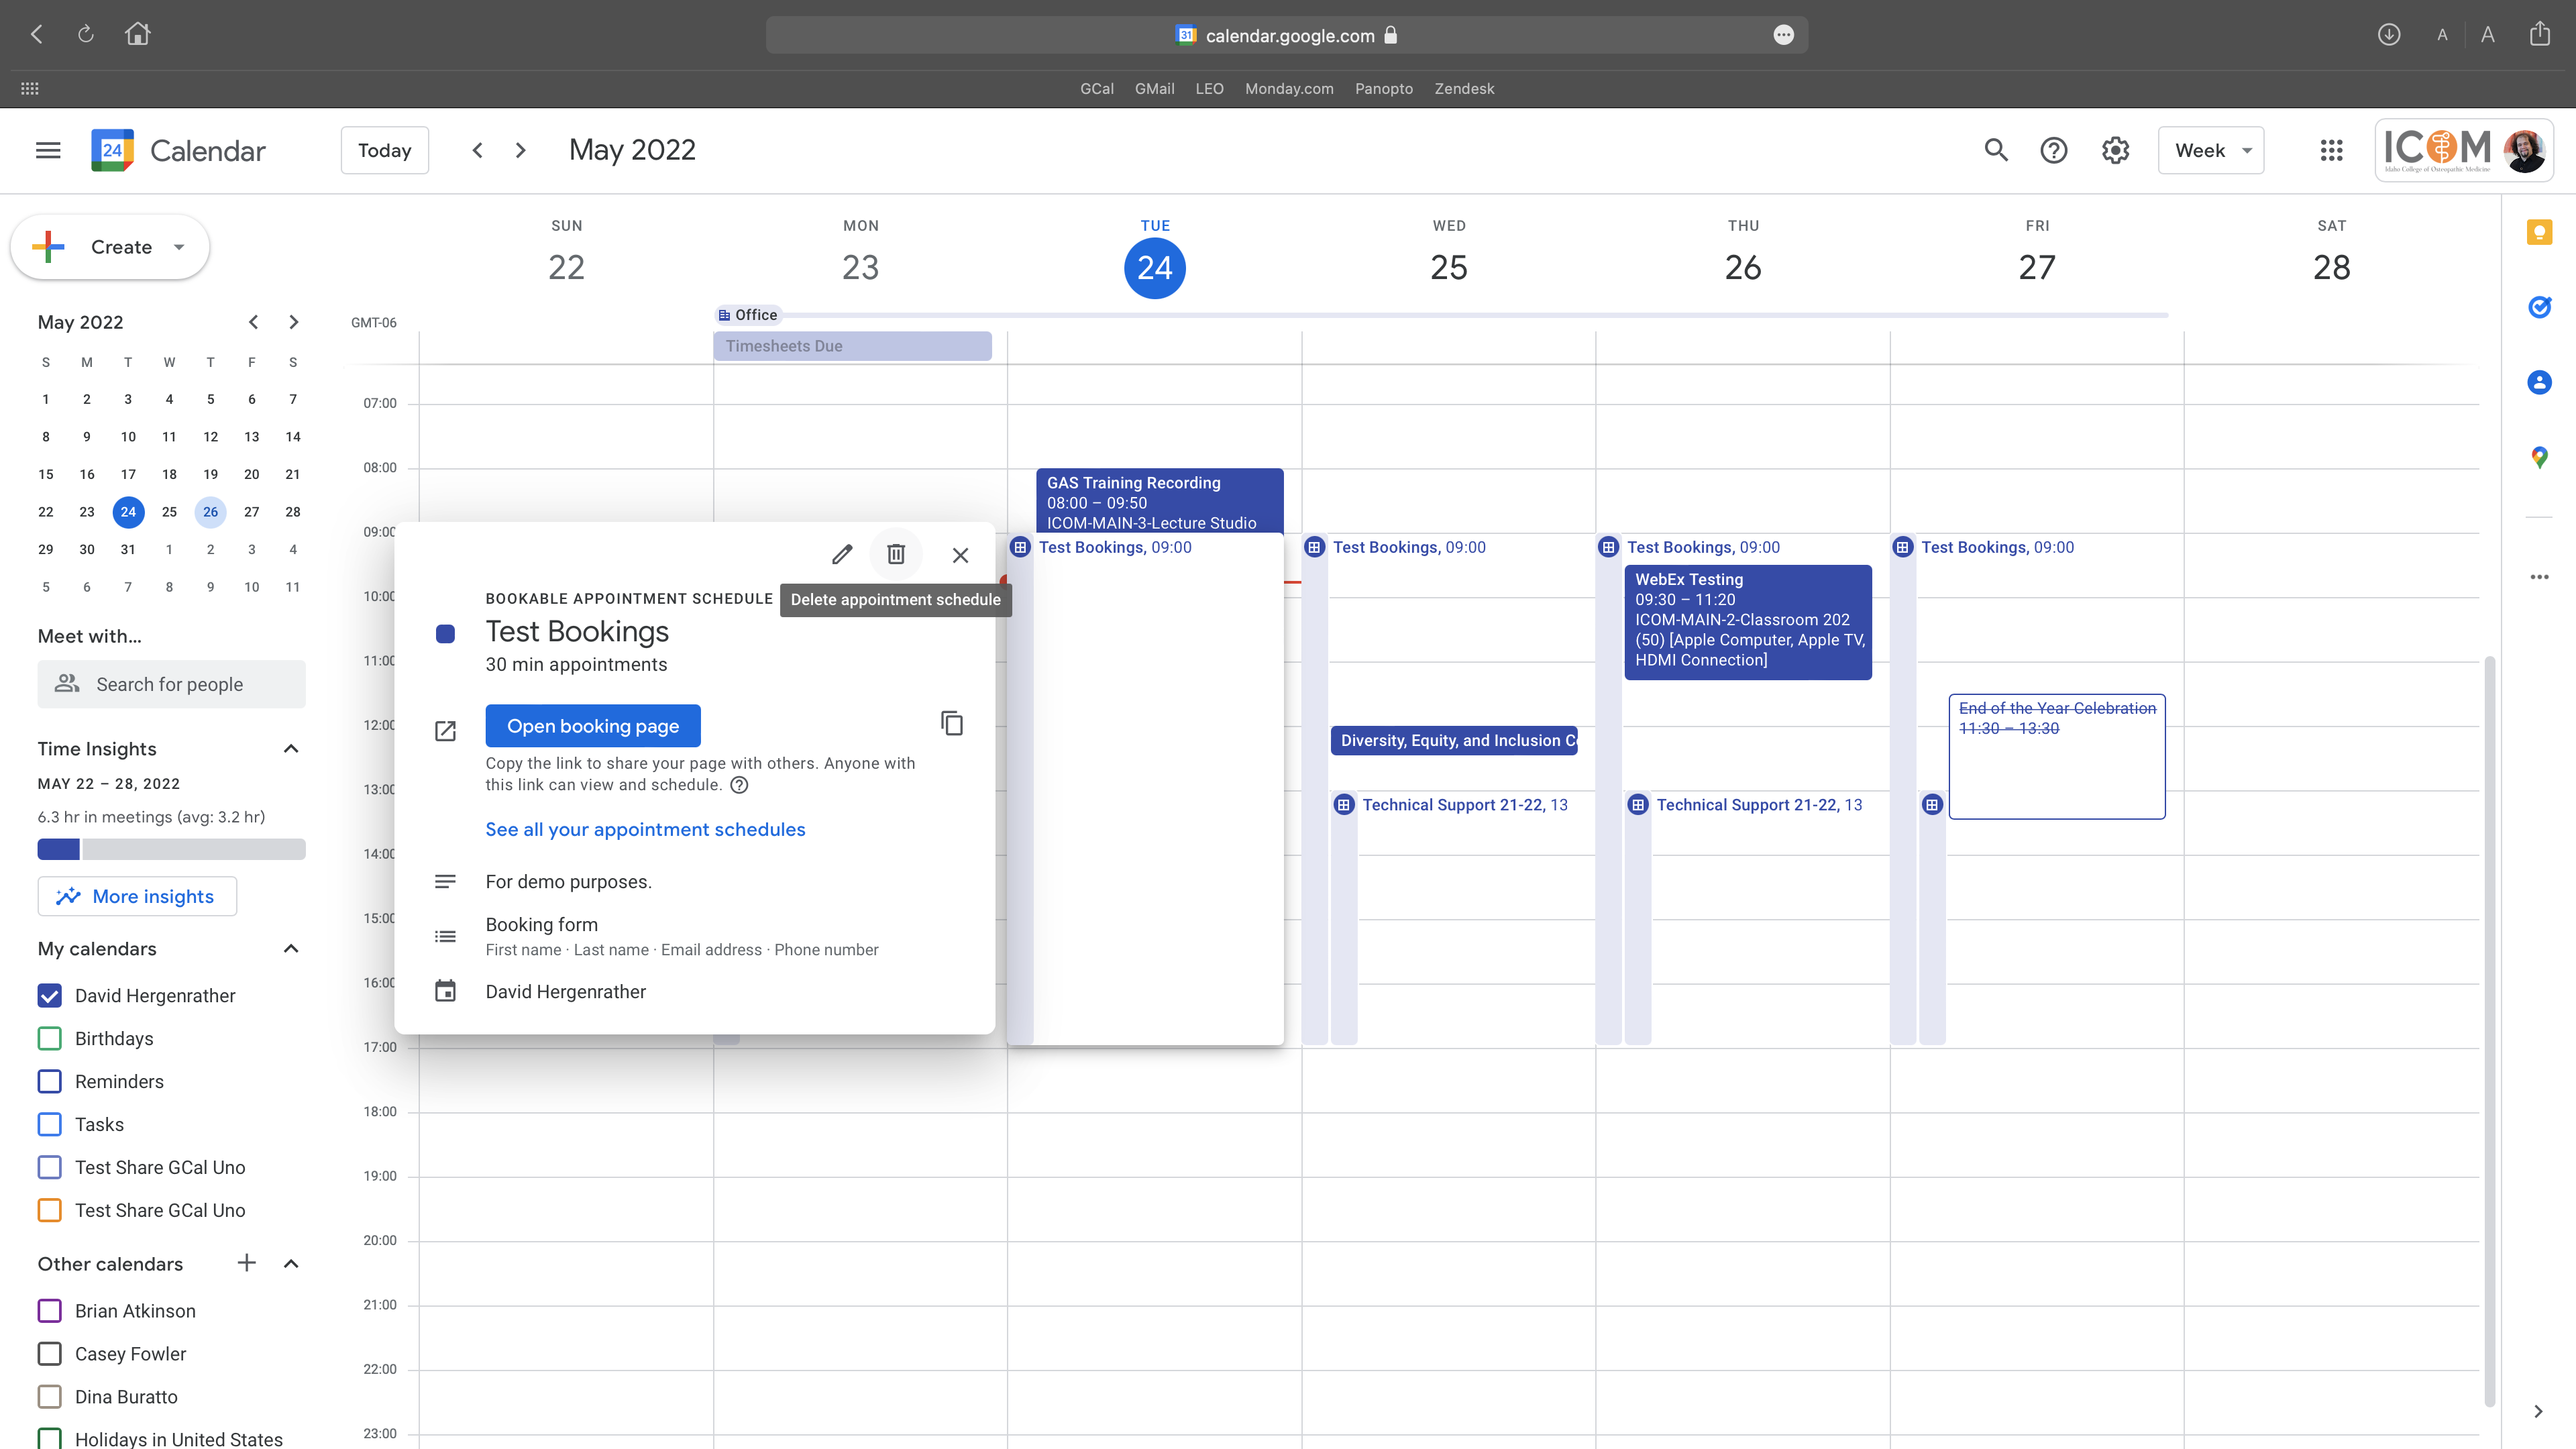This screenshot has height=1449, width=2576.
Task: Toggle the blue Test Share GCal Uno checkbox
Action: pos(49,1167)
